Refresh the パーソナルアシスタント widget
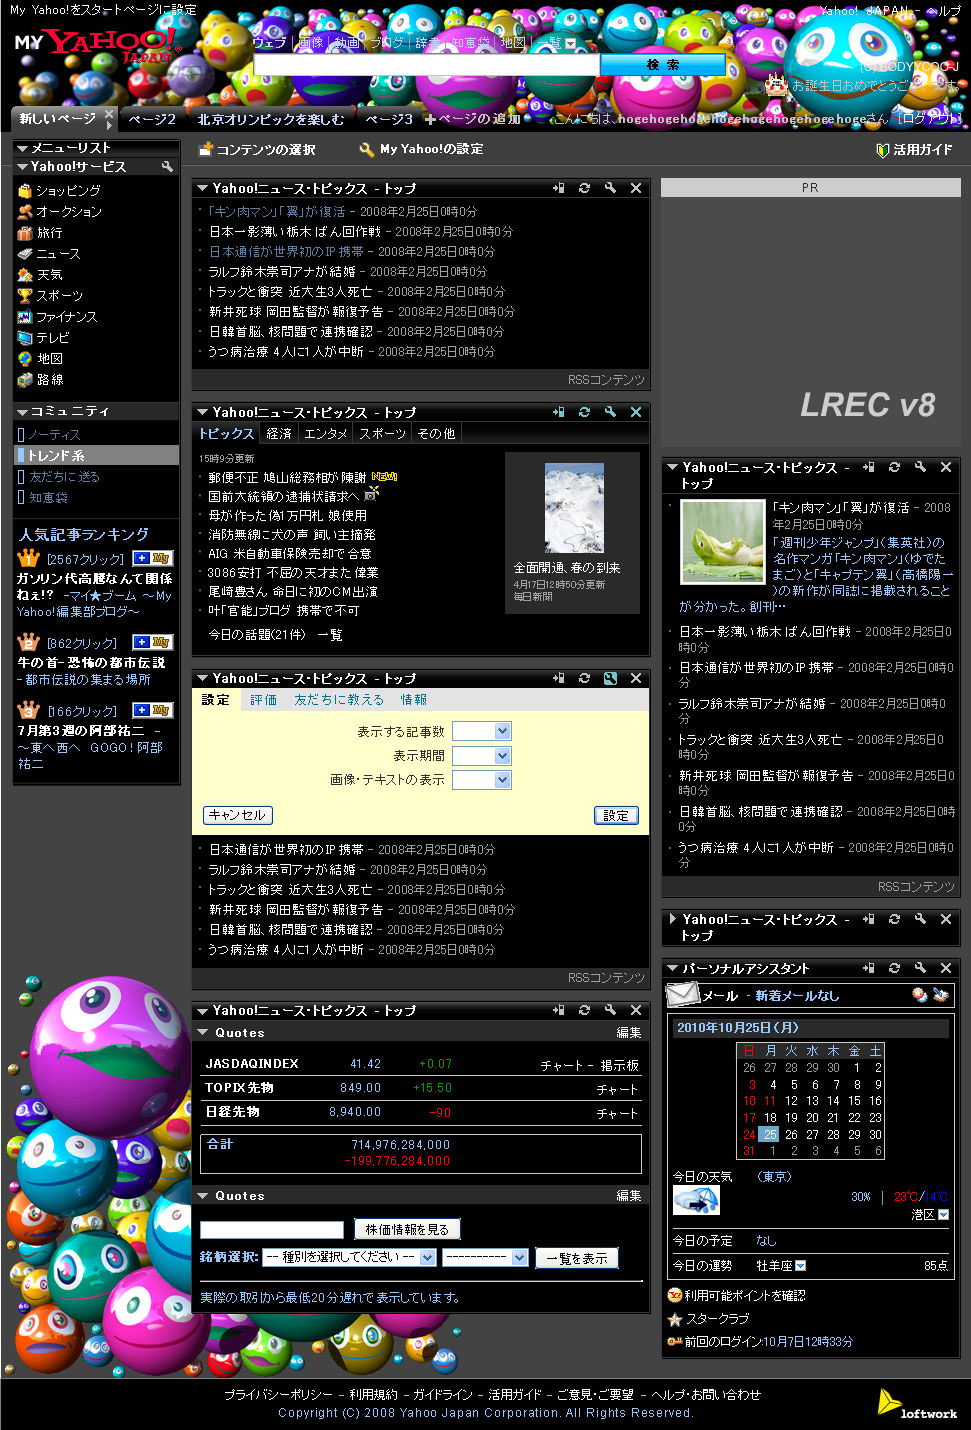Screen dimensions: 971x1430 [x=894, y=968]
